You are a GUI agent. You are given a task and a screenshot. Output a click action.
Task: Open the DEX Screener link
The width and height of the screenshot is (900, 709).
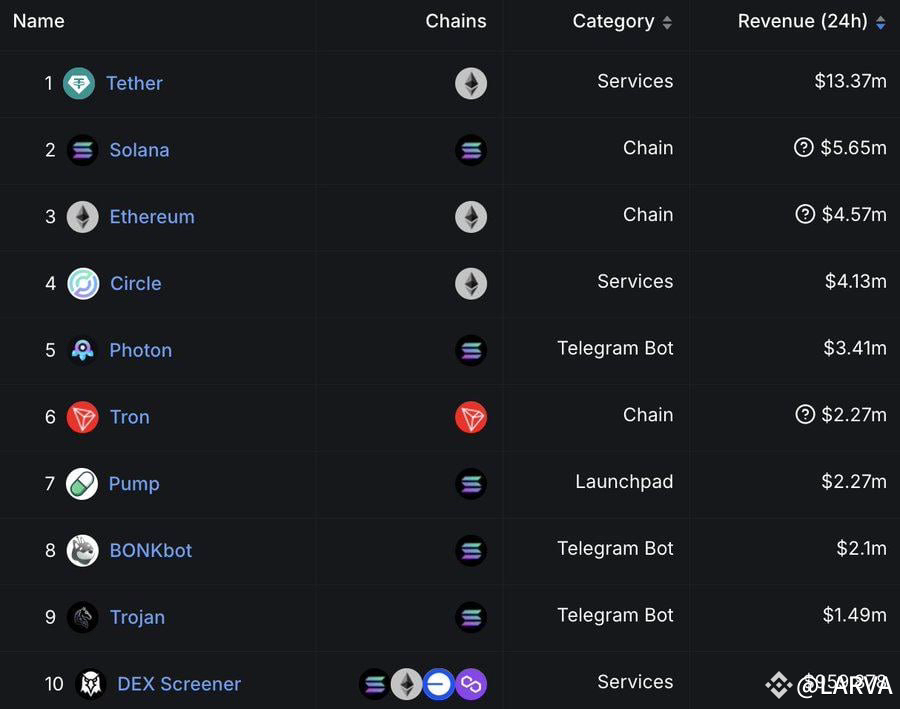click(178, 684)
